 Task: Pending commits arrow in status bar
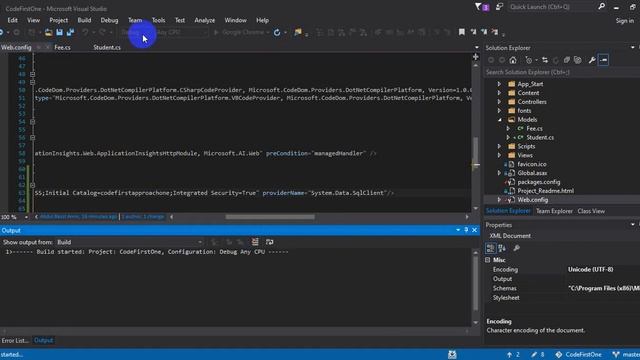pyautogui.click(x=509, y=355)
